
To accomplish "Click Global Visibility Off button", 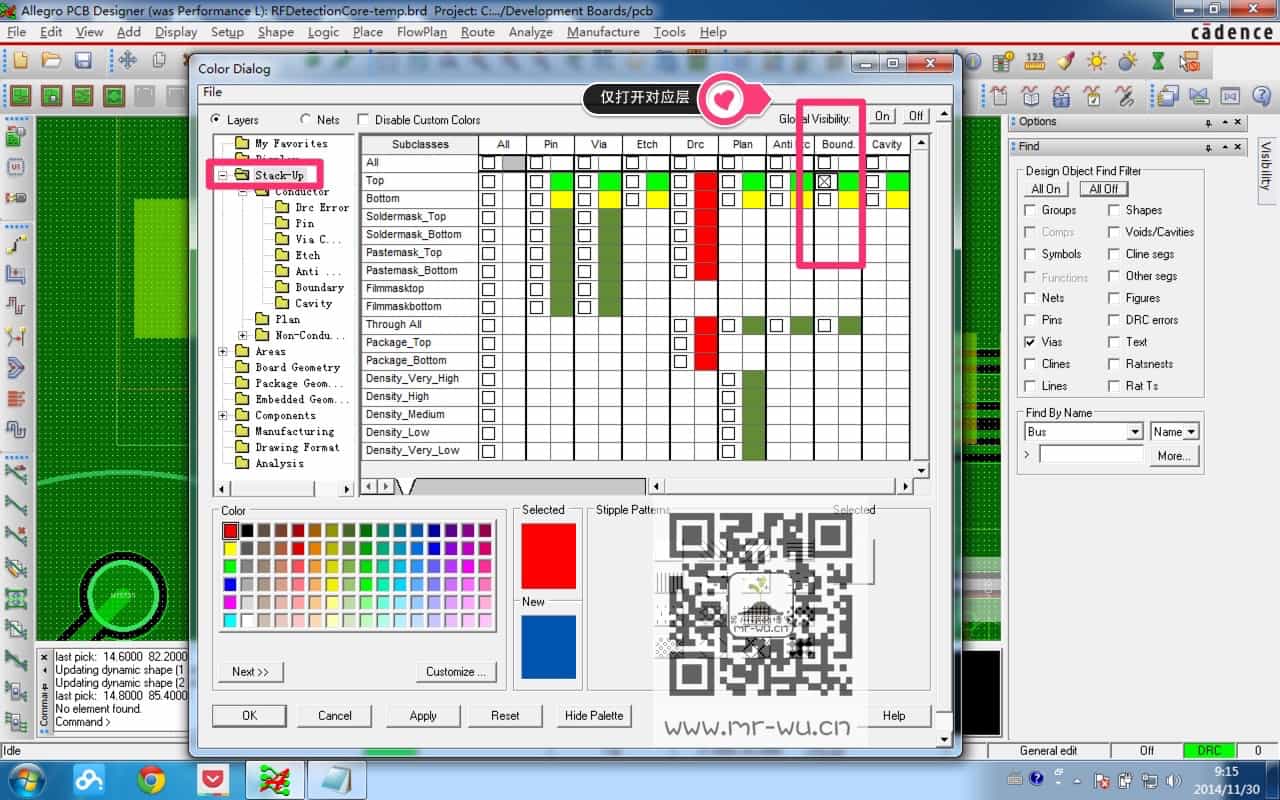I will tap(915, 116).
